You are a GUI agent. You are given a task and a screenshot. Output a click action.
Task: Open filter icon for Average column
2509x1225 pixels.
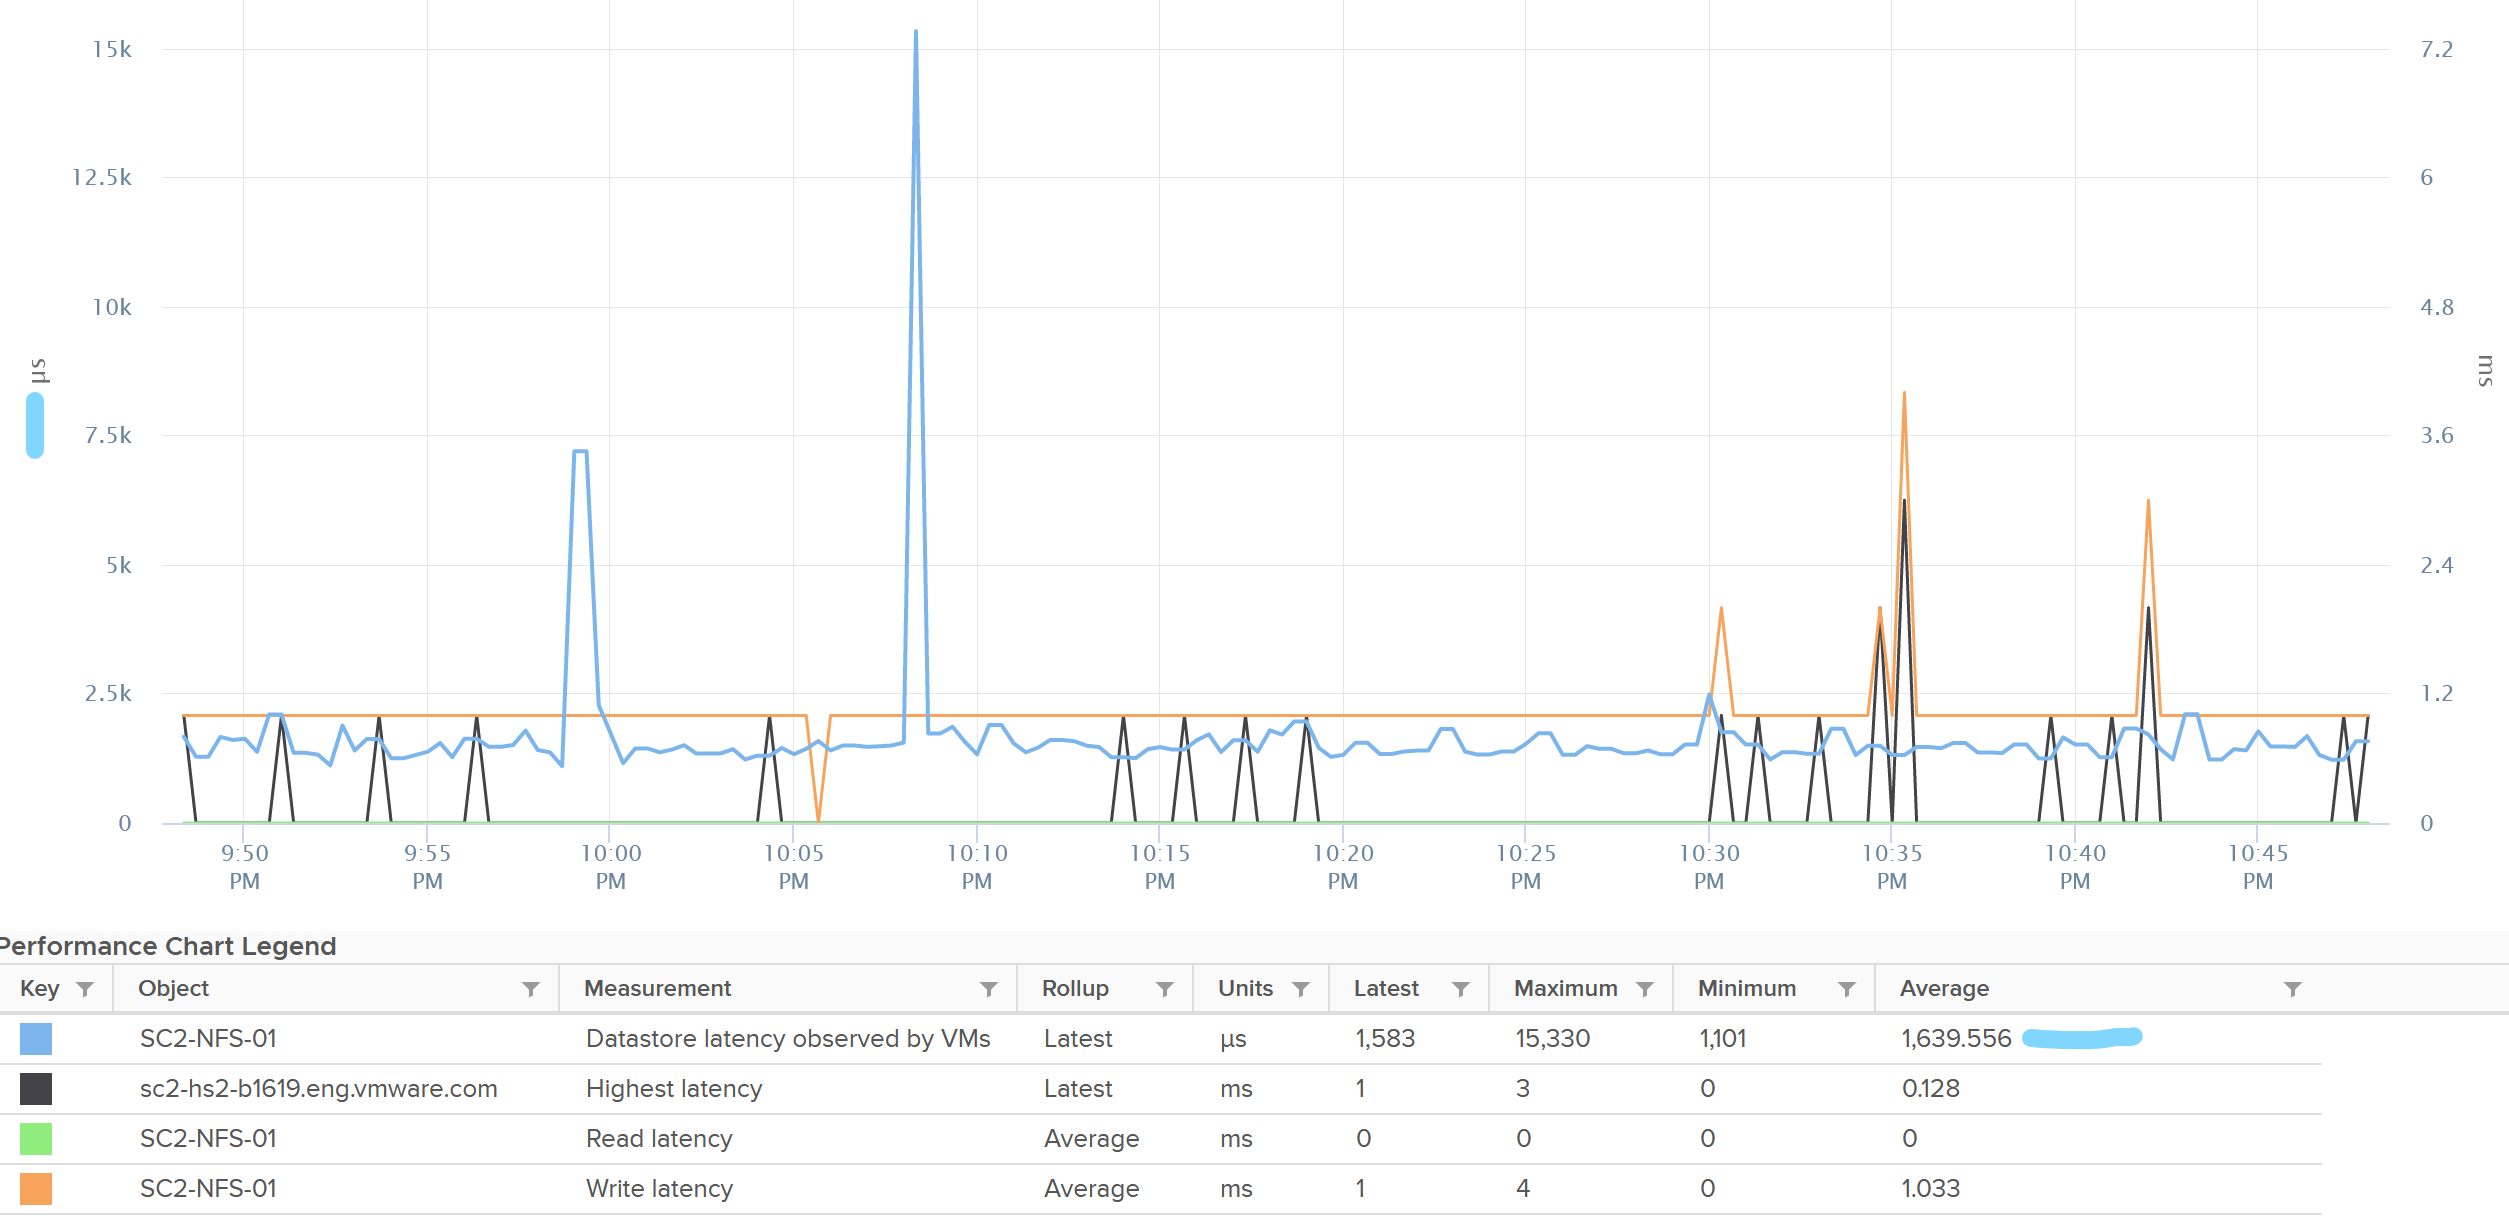click(2293, 989)
